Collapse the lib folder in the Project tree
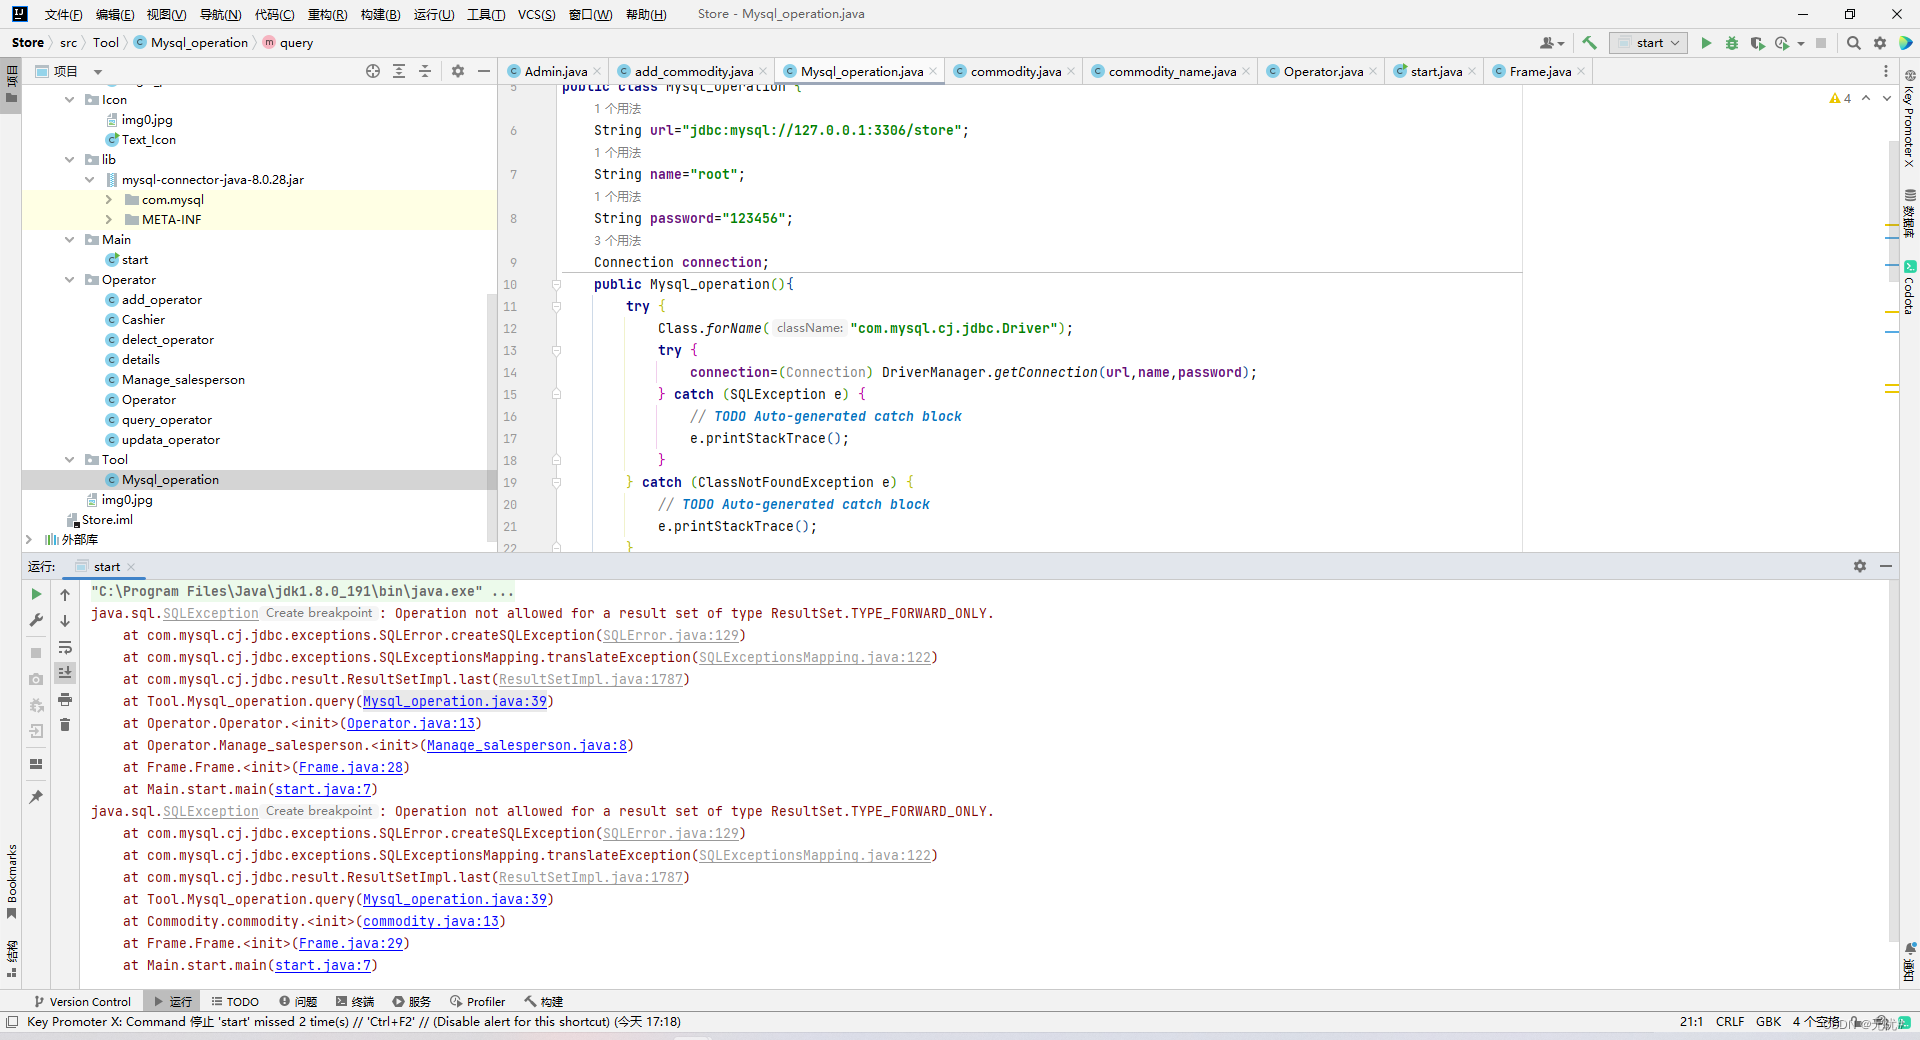Image resolution: width=1920 pixels, height=1040 pixels. pyautogui.click(x=69, y=160)
